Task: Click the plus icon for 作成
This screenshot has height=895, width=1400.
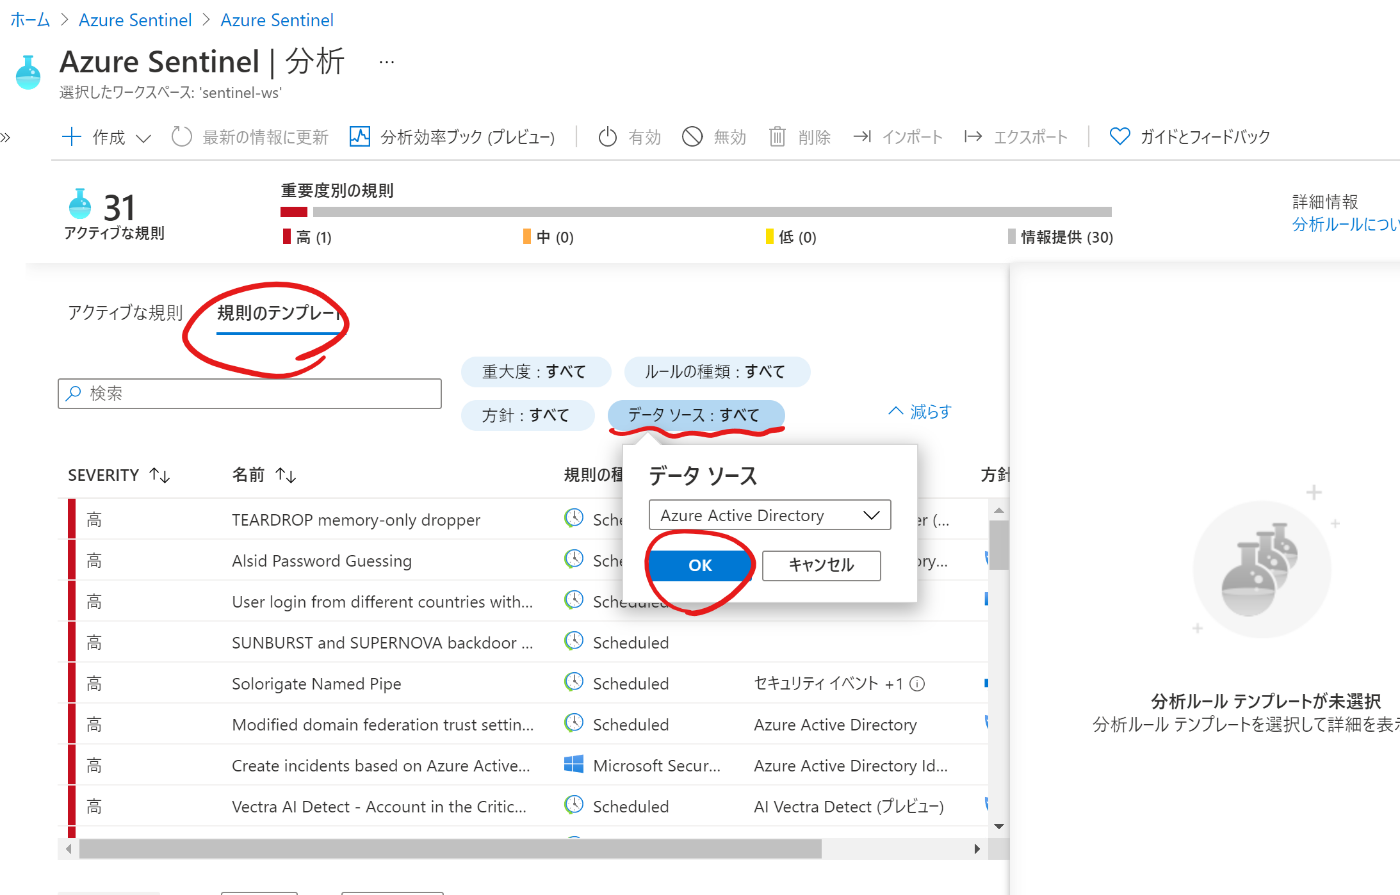Action: tap(71, 137)
